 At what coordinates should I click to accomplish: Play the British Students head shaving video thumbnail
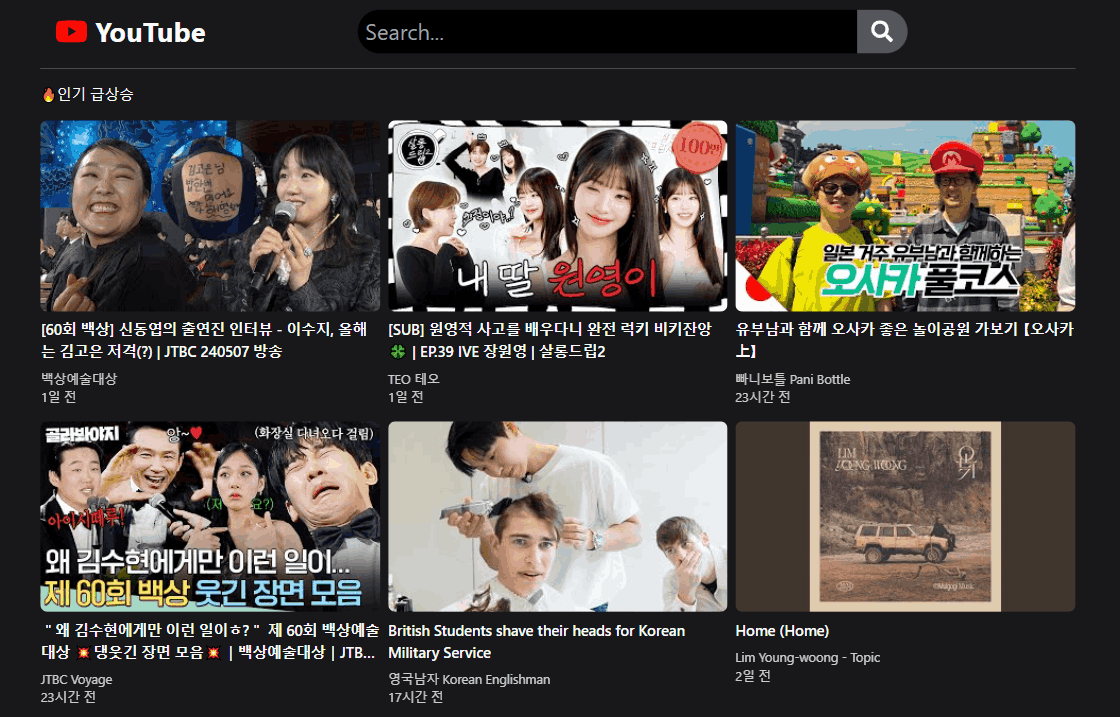coord(557,516)
